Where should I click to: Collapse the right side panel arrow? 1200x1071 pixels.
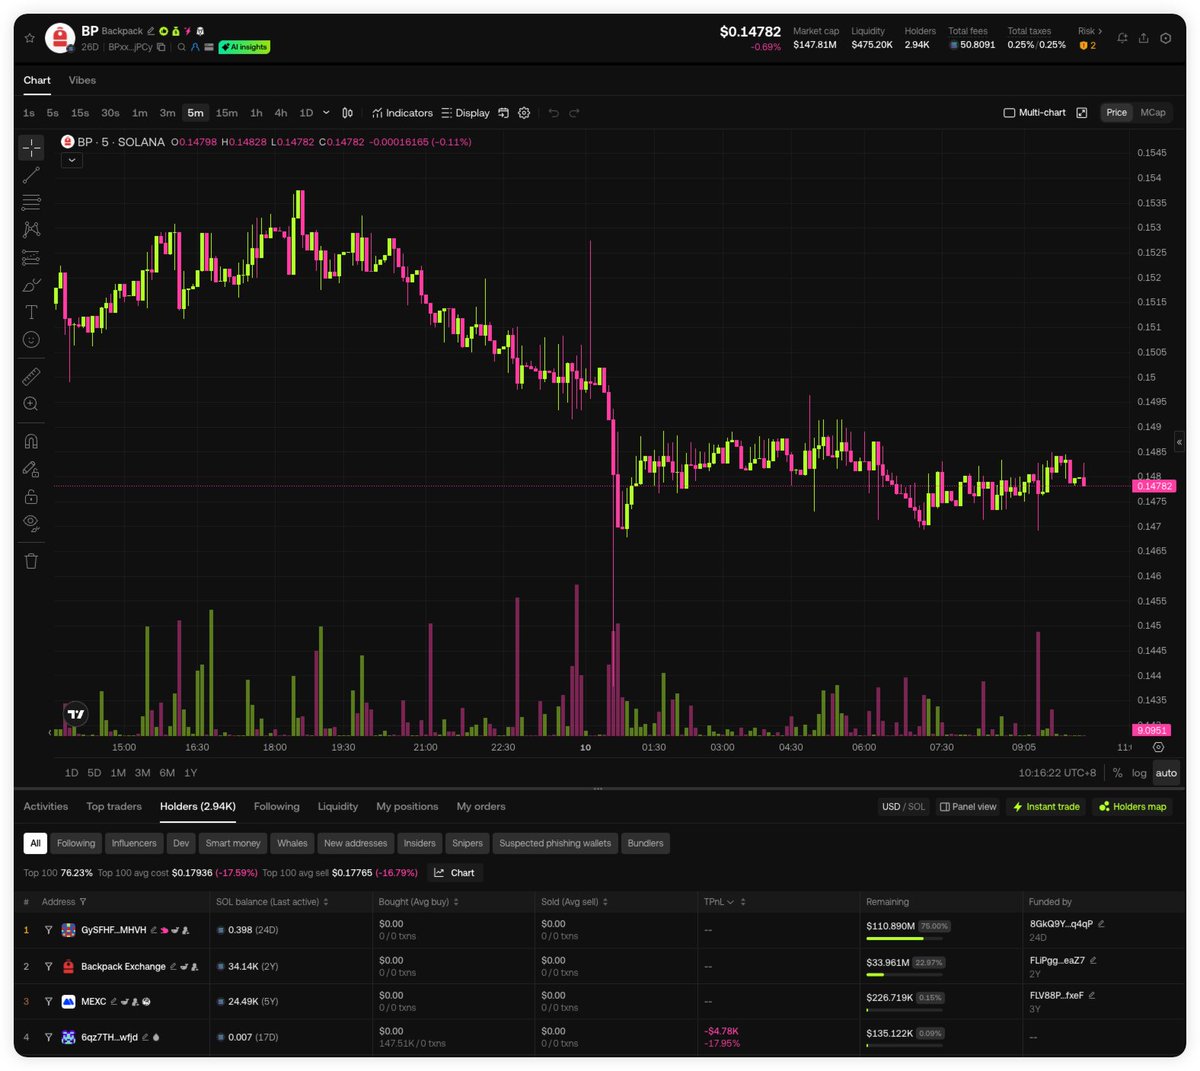1179,442
